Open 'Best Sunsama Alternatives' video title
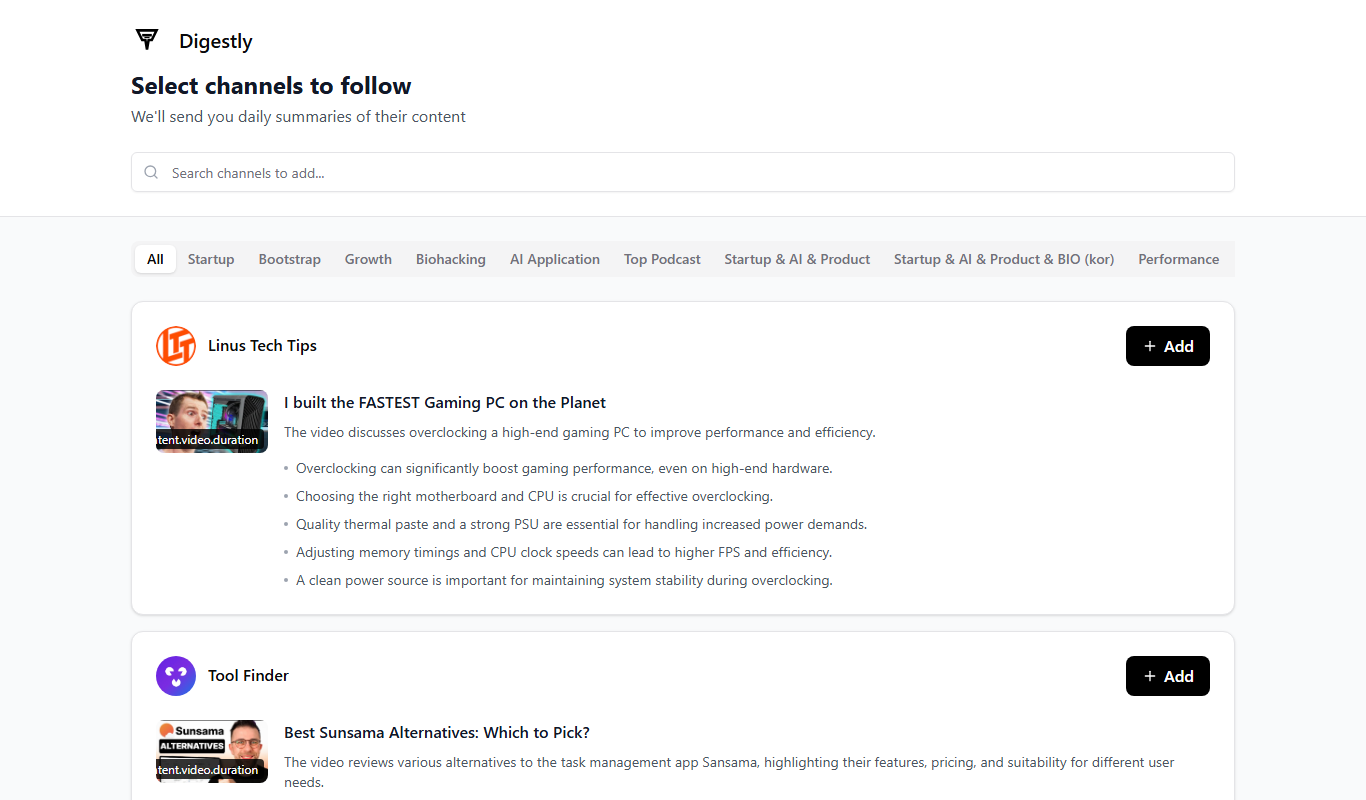This screenshot has height=800, width=1366. [437, 732]
